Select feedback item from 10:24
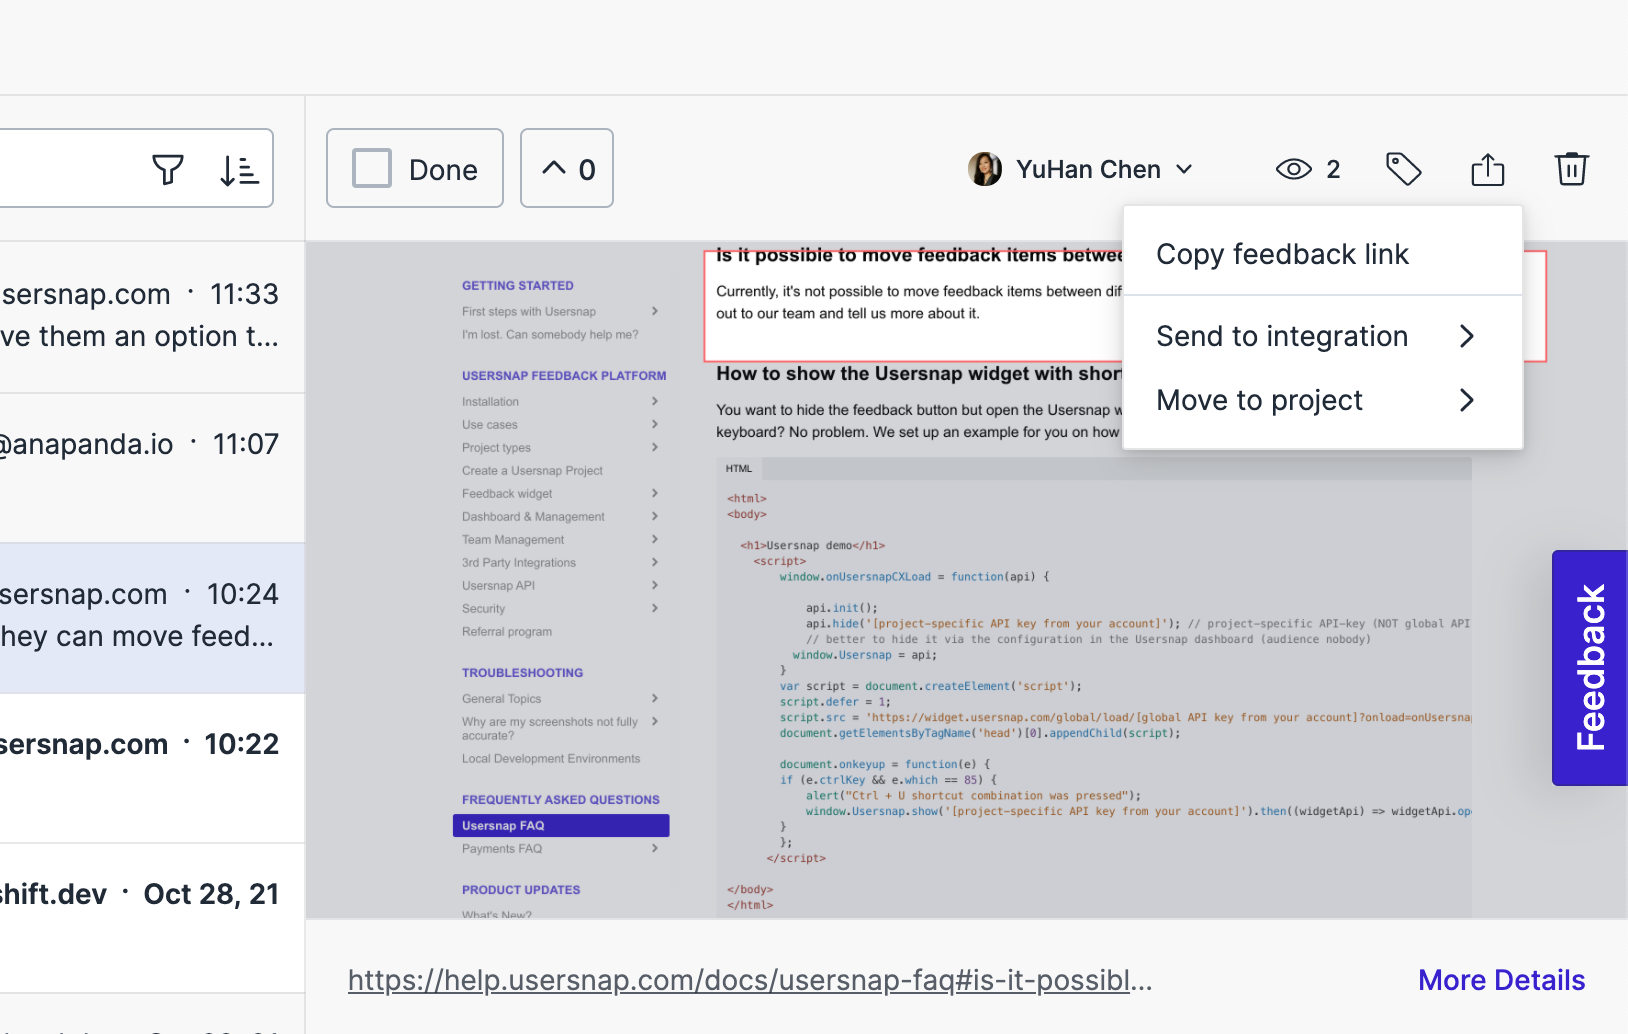1628x1034 pixels. tap(152, 618)
